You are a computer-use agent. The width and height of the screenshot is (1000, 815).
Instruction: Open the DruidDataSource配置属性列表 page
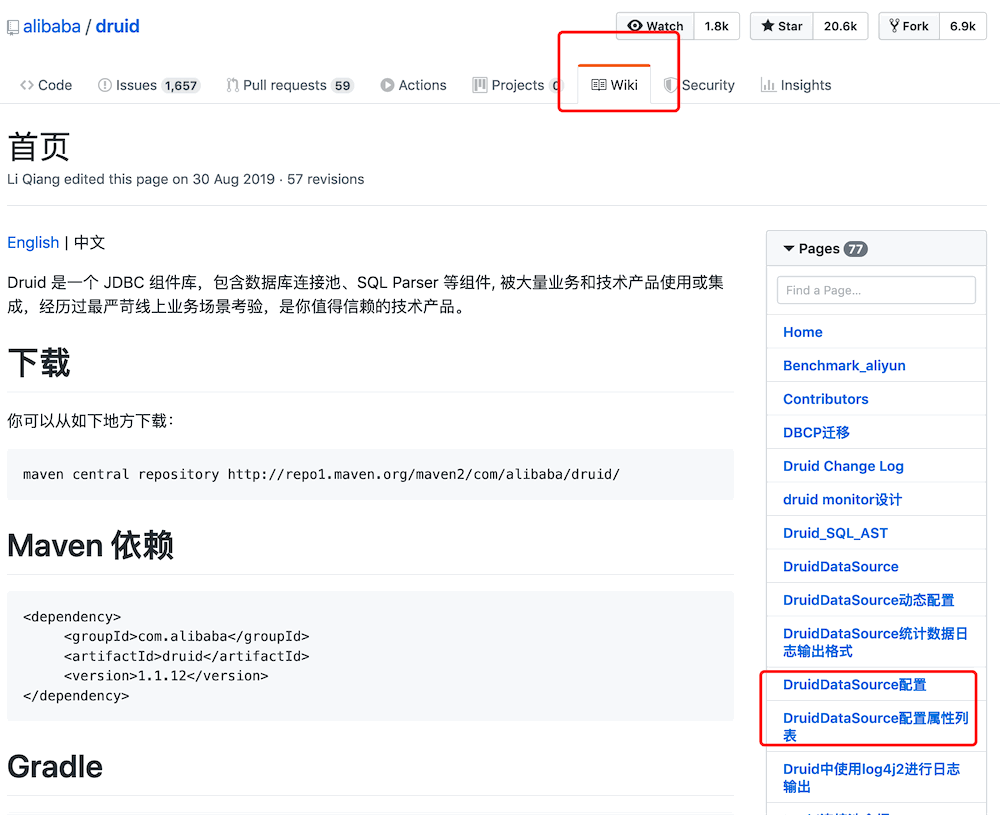click(876, 727)
